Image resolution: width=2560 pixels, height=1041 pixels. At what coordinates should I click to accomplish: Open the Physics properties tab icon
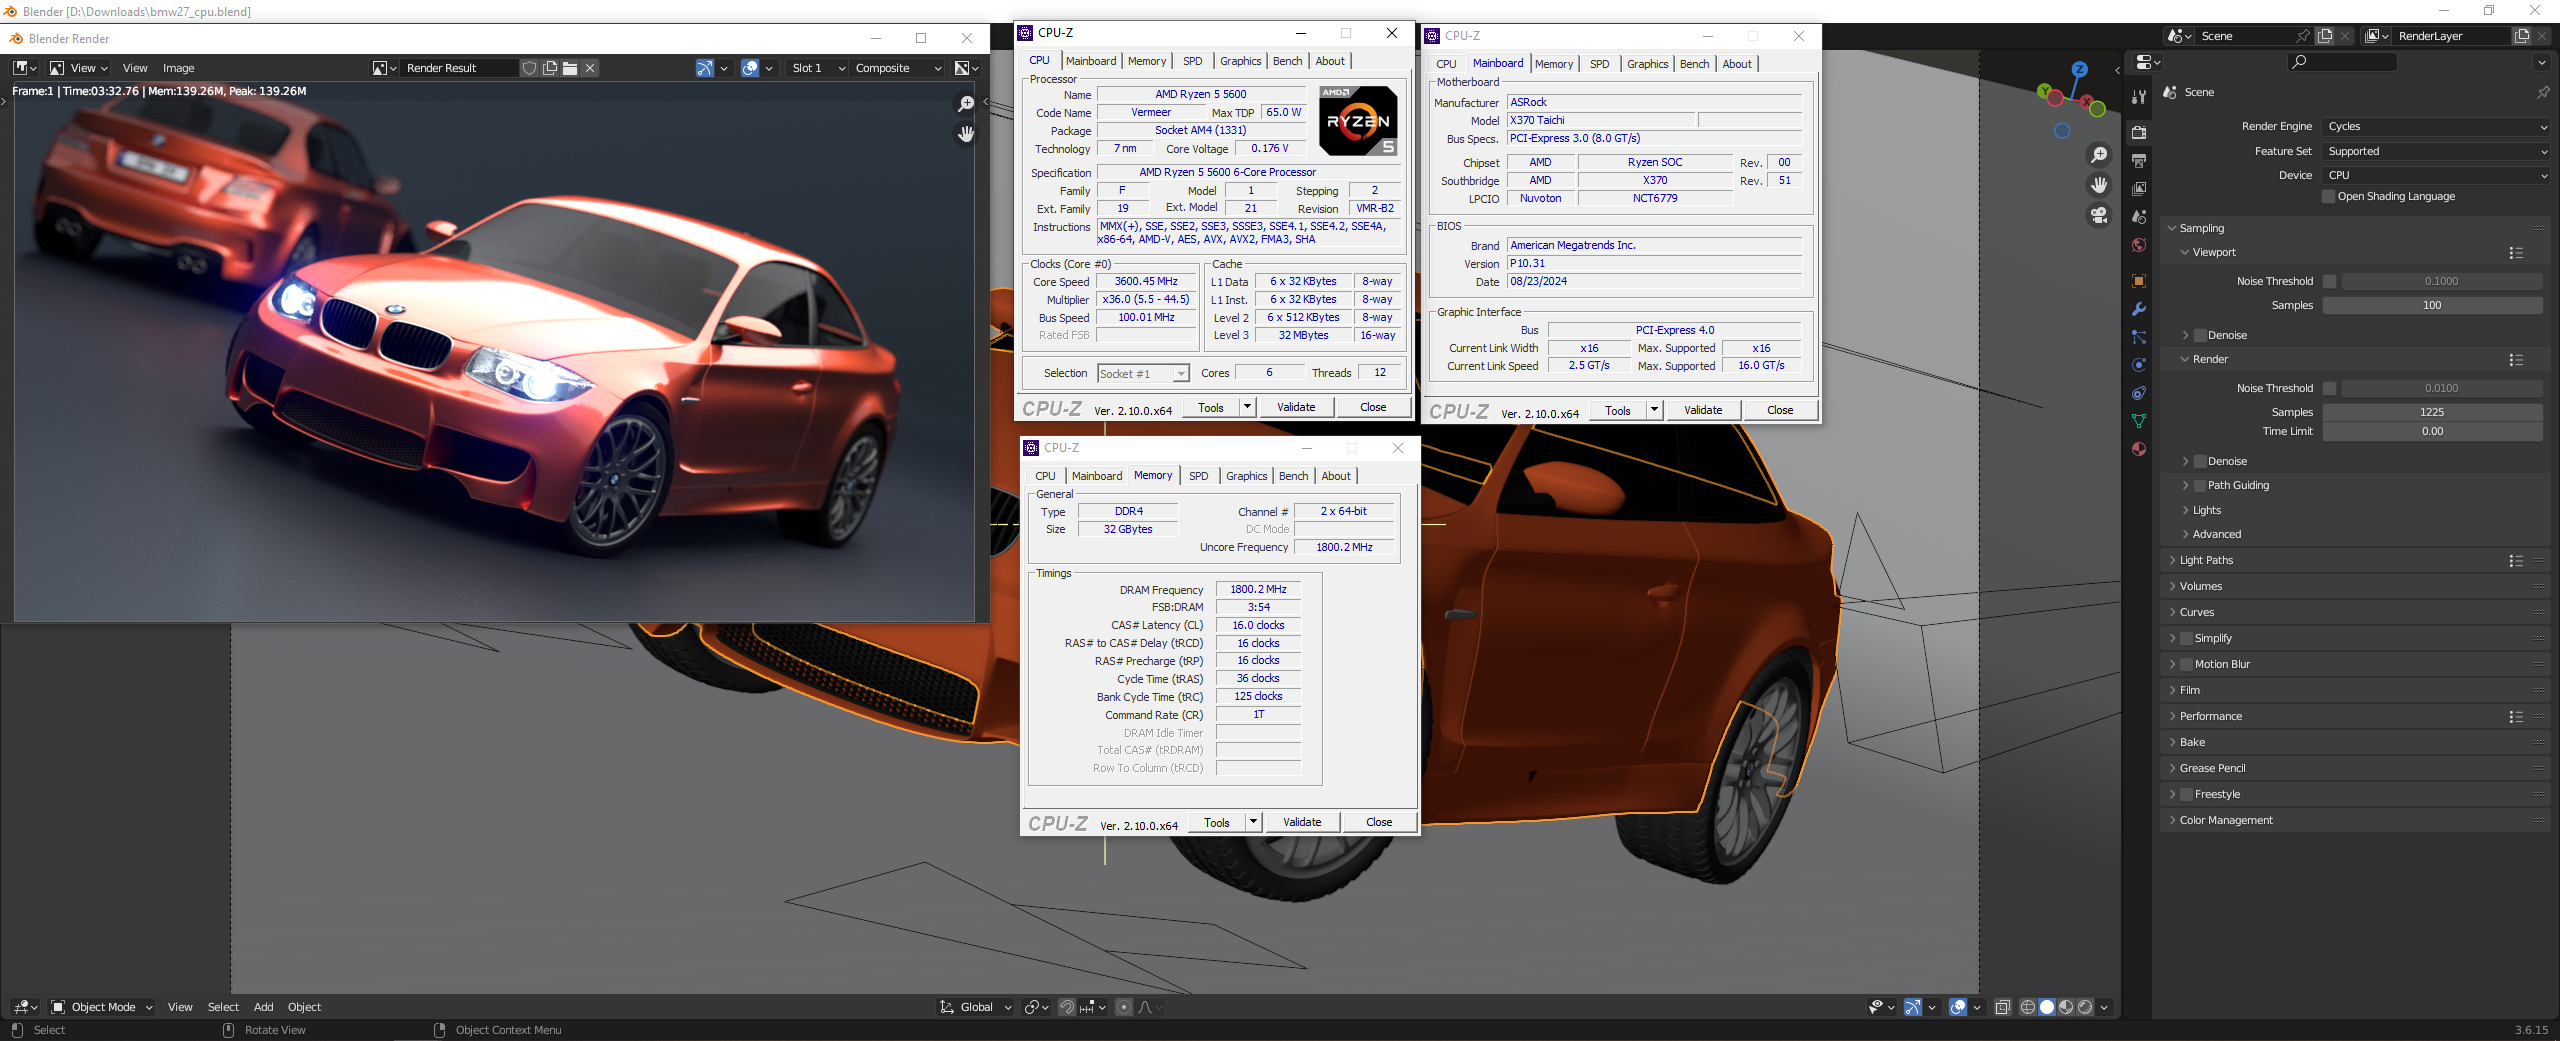2138,365
